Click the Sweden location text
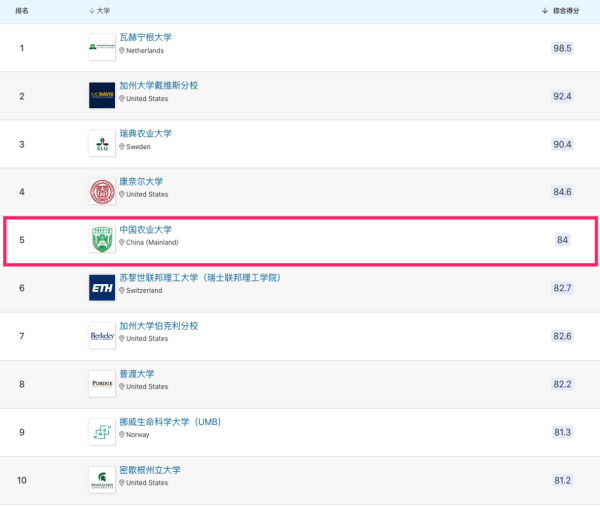600x507 pixels. [x=139, y=147]
